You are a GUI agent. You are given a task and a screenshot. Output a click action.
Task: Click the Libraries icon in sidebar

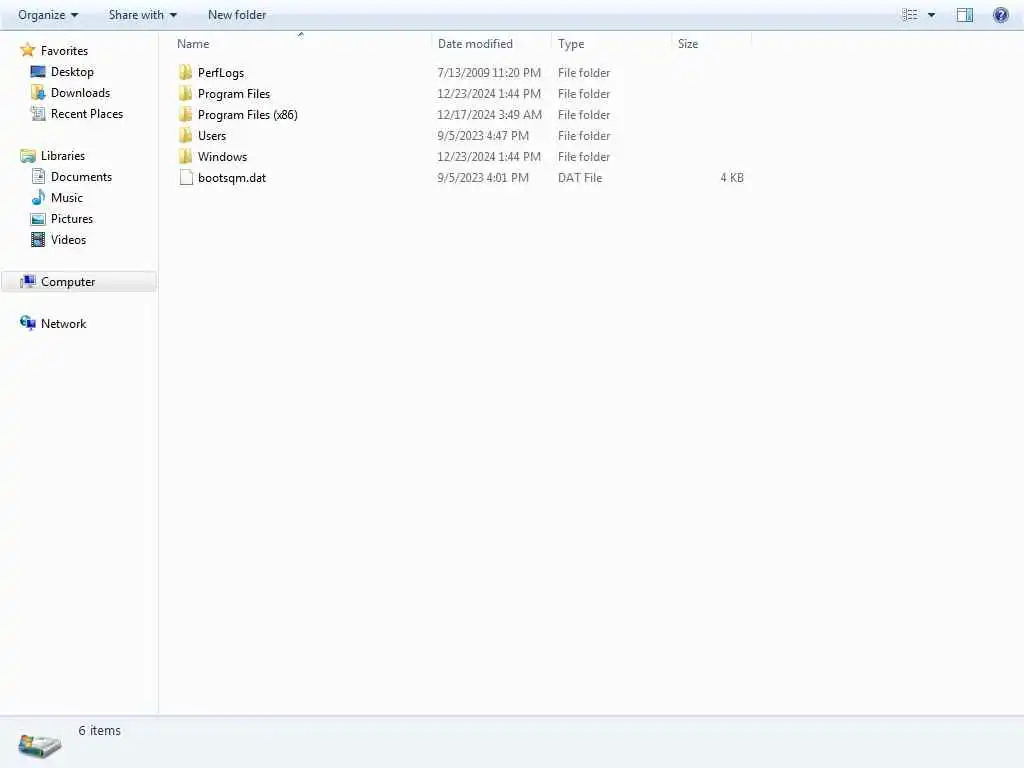tap(27, 155)
